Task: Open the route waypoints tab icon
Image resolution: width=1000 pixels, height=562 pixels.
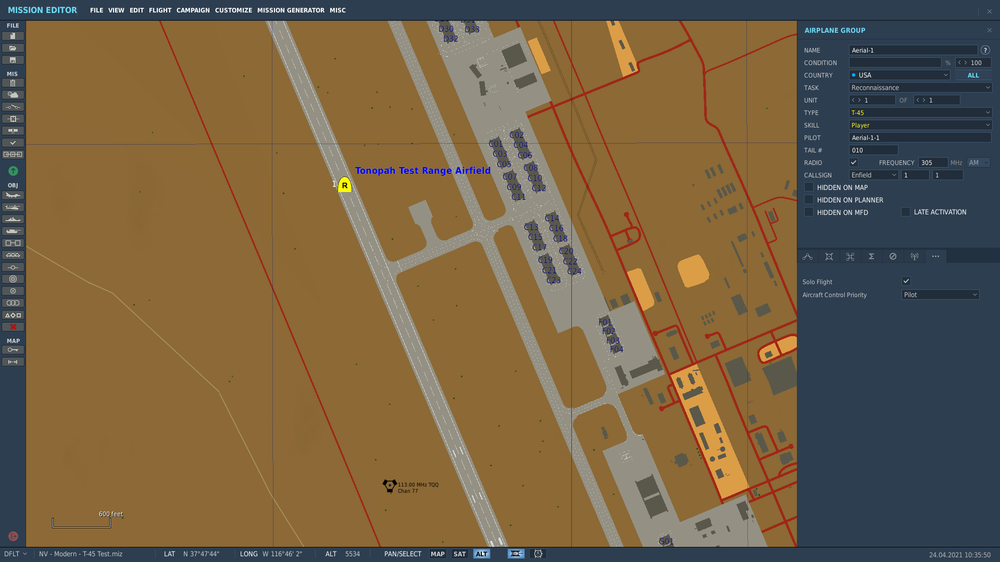Action: [807, 256]
